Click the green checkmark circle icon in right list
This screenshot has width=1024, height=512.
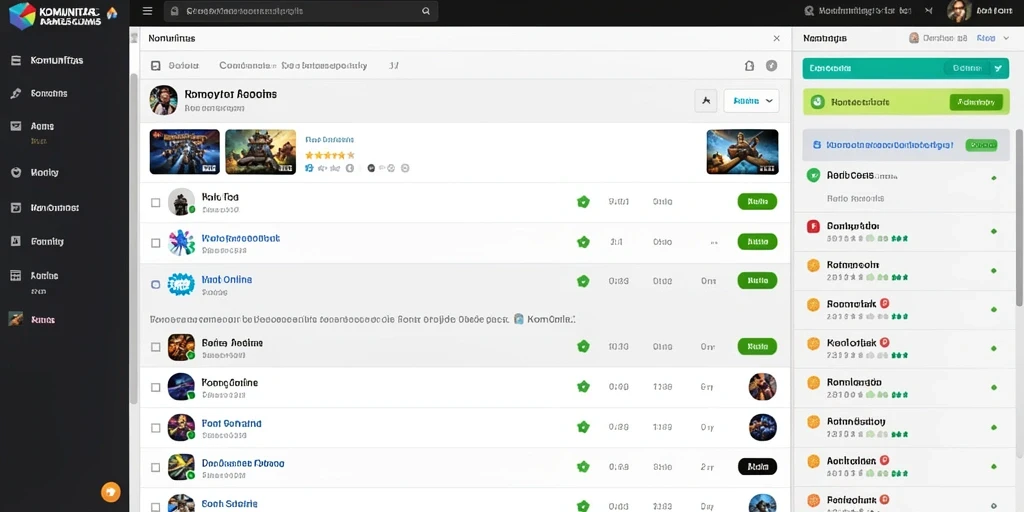(813, 175)
